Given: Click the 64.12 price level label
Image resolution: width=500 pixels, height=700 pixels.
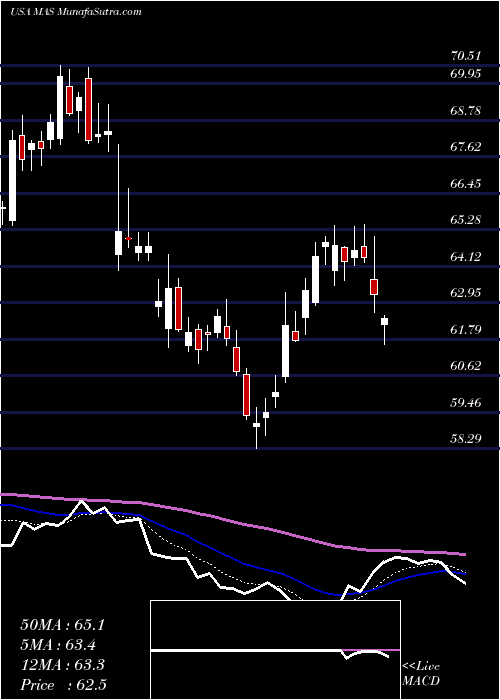Looking at the screenshot, I should [466, 257].
